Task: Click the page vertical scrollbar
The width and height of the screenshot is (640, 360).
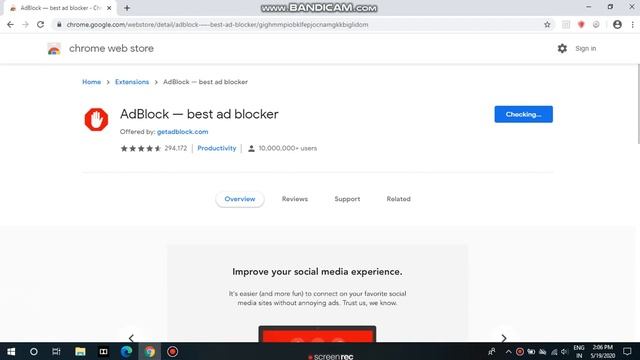Action: click(638, 104)
